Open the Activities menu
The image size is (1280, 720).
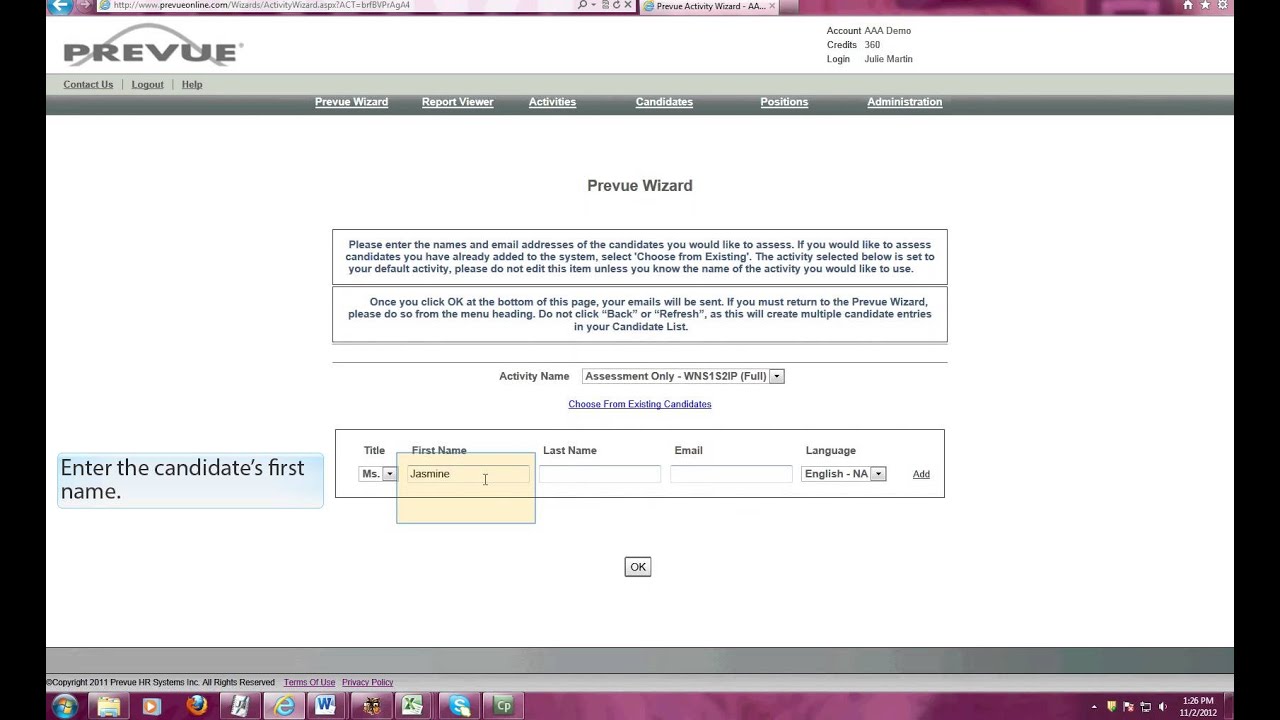[552, 102]
